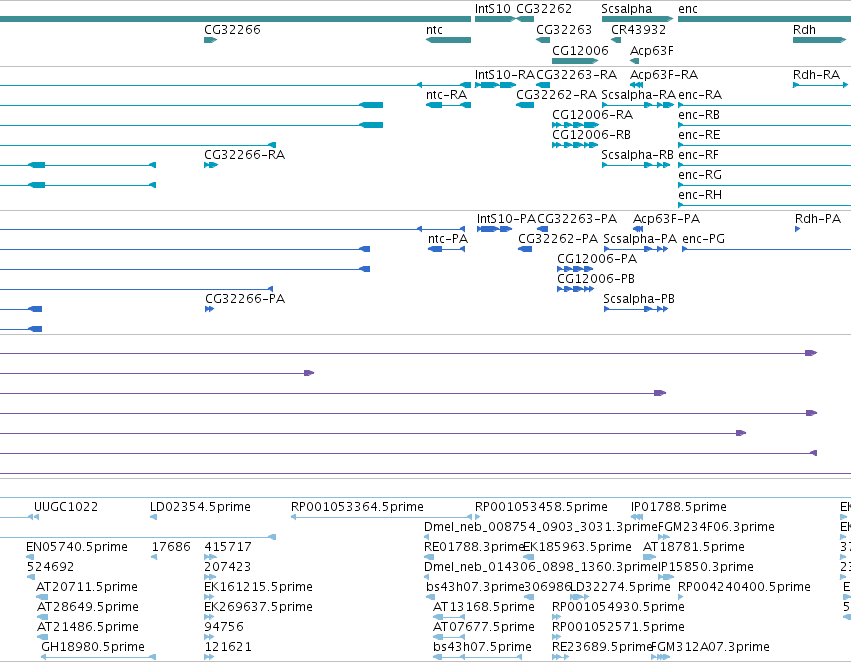Click the IntS10-RA transcript label
Viewport: 851px width, 662px height.
505,75
